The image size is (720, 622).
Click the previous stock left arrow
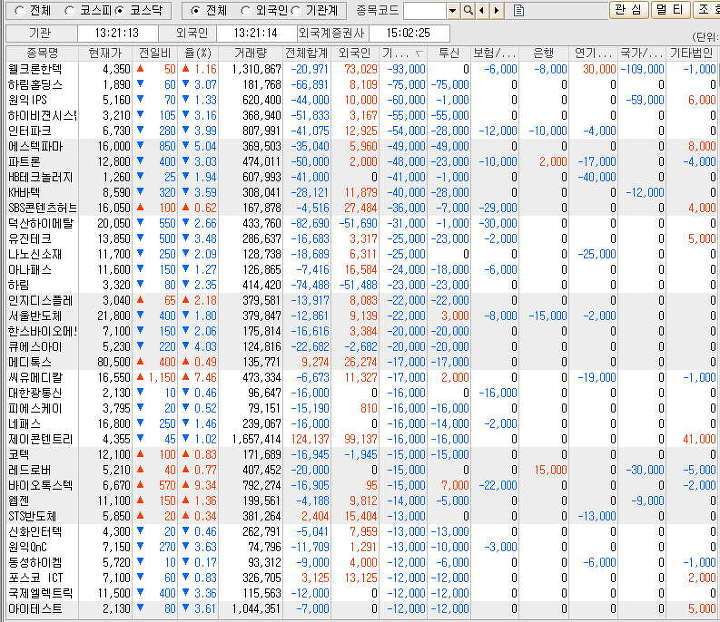click(482, 10)
